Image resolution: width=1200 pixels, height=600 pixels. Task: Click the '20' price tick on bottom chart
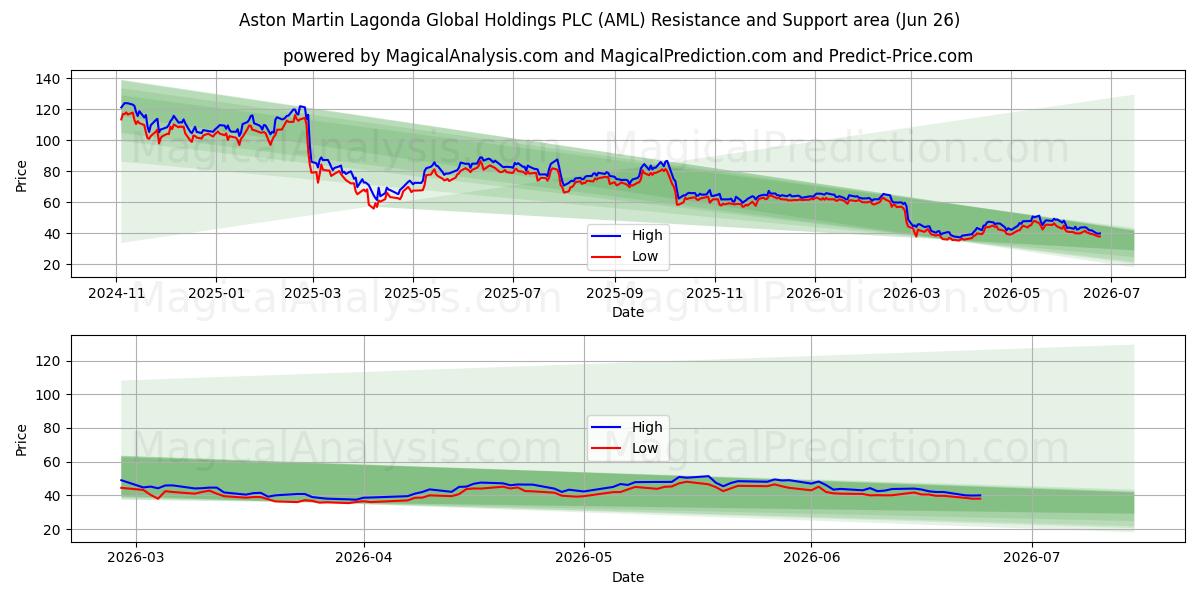pos(54,530)
